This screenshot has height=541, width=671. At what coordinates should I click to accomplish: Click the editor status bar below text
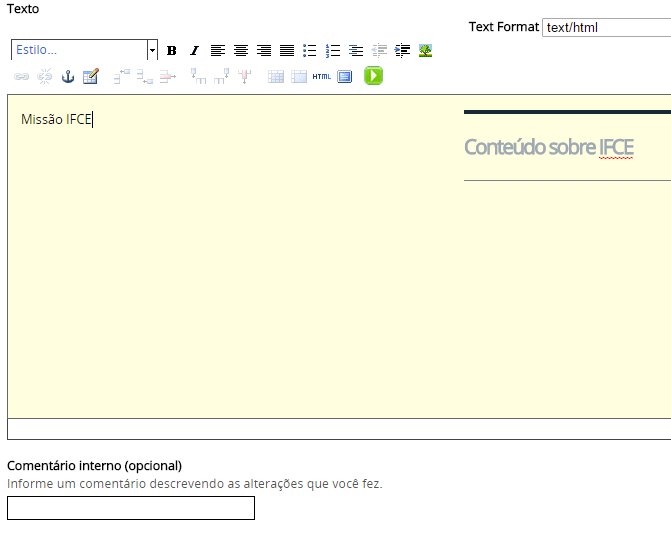pyautogui.click(x=339, y=429)
